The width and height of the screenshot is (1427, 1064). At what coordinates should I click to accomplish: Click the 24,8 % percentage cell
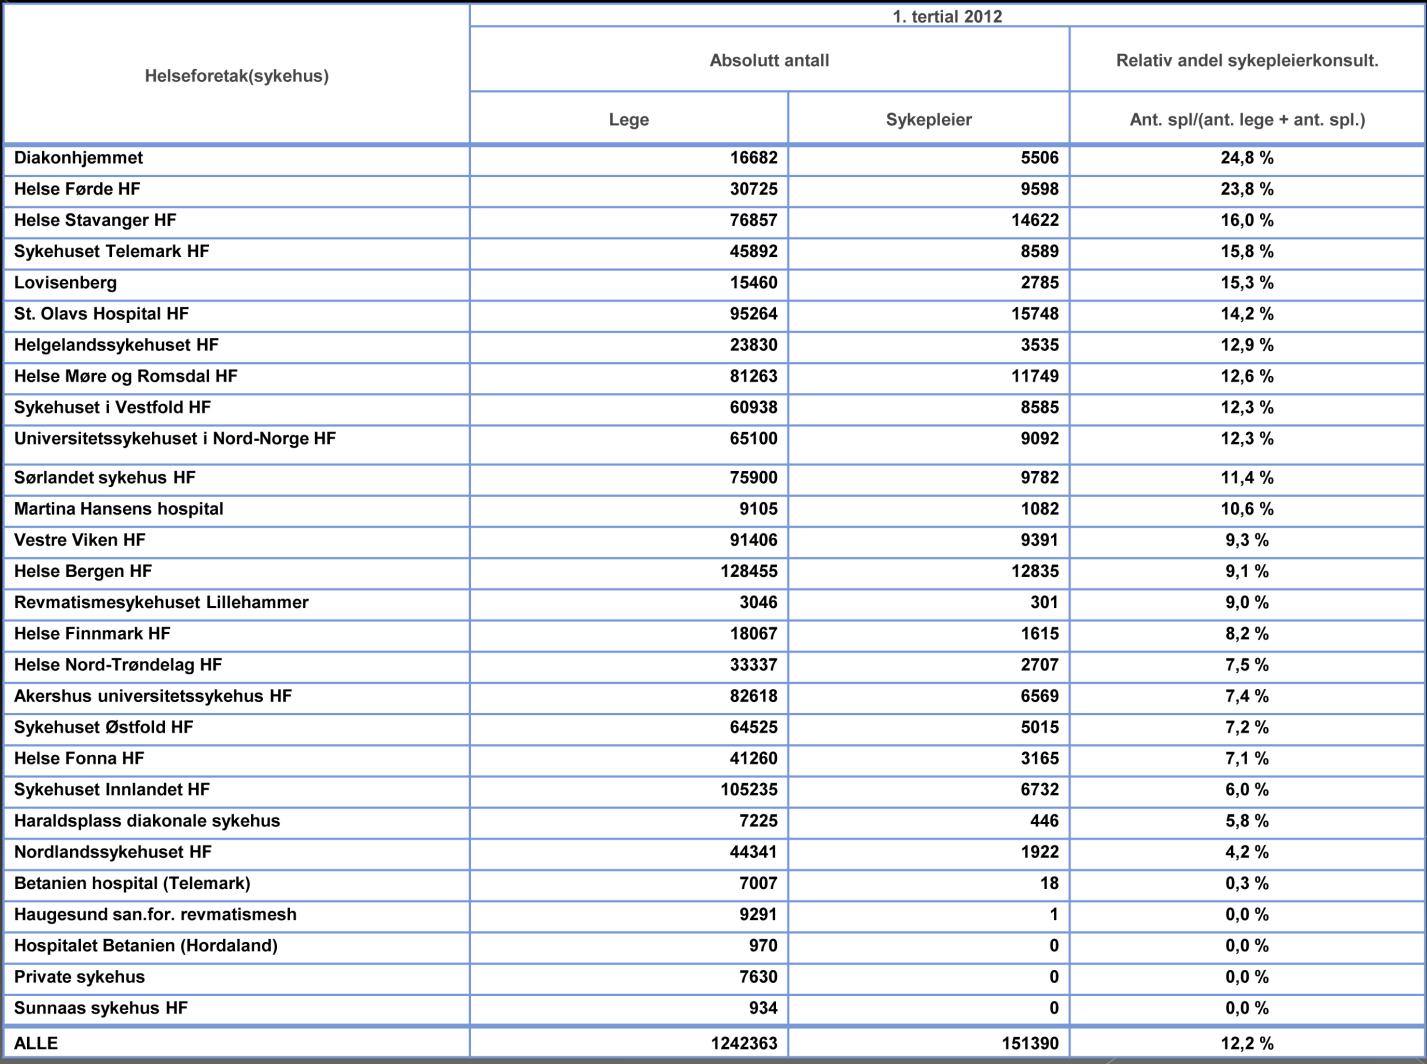pyautogui.click(x=1247, y=158)
